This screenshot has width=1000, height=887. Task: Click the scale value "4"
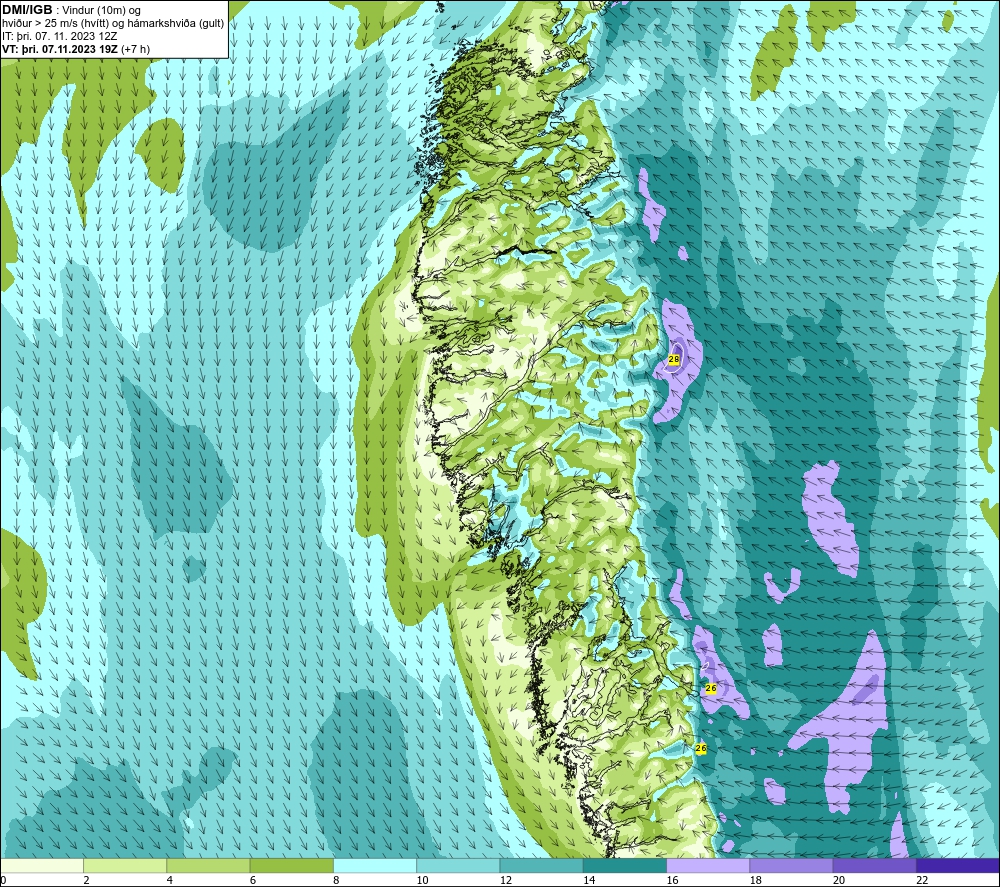tap(170, 880)
